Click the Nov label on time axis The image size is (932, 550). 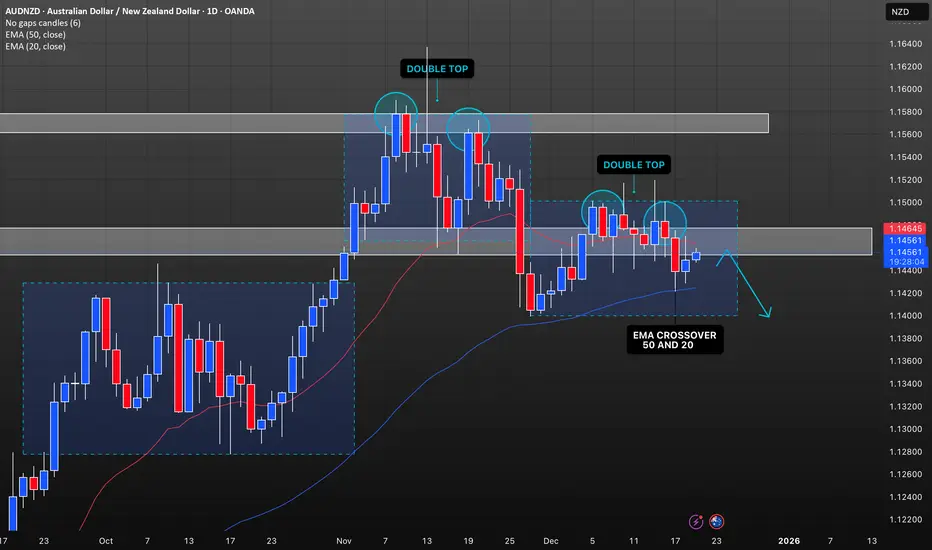point(344,541)
